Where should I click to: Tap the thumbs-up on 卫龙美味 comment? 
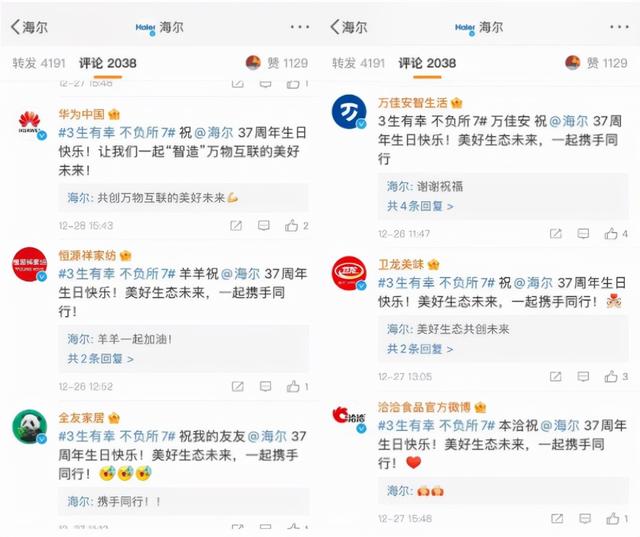[x=611, y=376]
